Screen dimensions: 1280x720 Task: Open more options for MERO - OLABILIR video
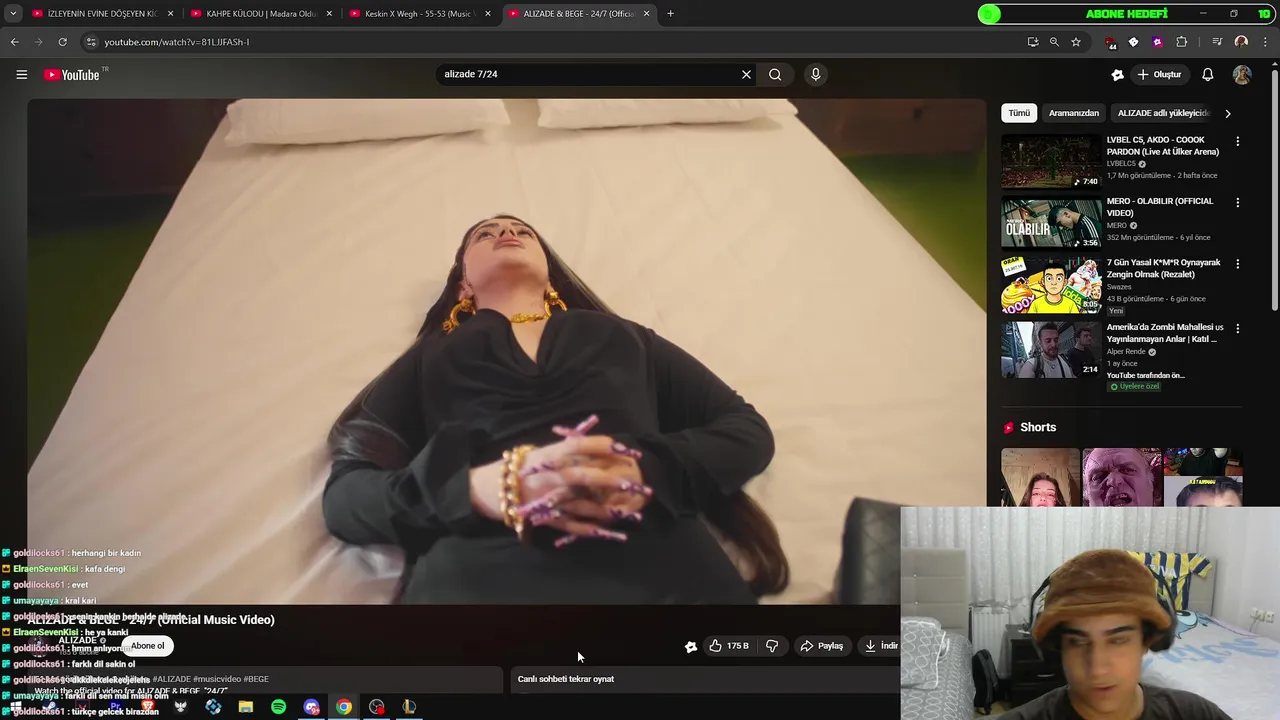(x=1237, y=203)
